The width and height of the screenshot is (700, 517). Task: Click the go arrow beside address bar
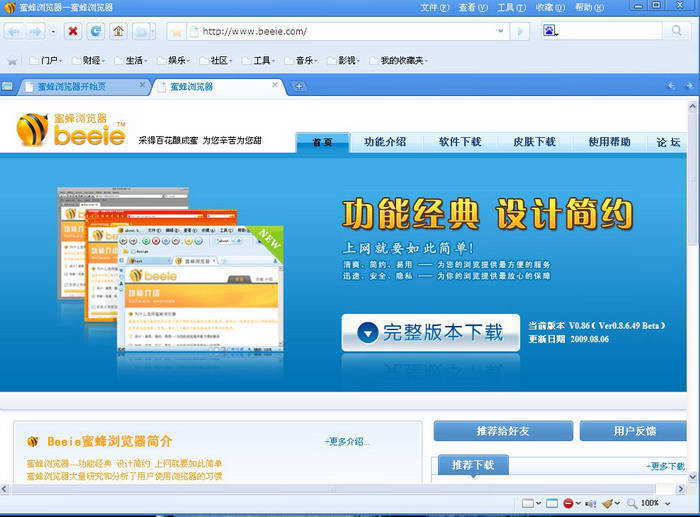(520, 32)
